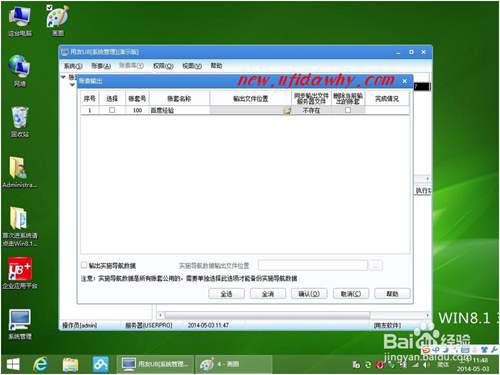This screenshot has height=375, width=500.
Task: Open the blue Baidu cloud taskbar app
Action: coord(100,364)
